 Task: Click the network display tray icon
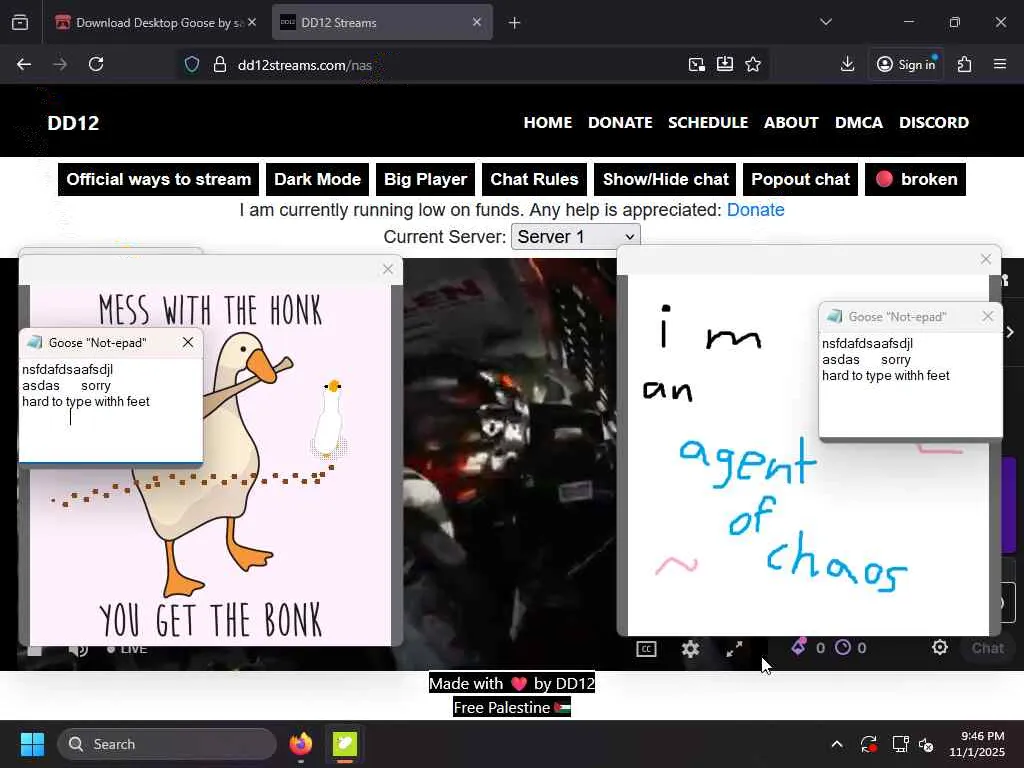900,744
